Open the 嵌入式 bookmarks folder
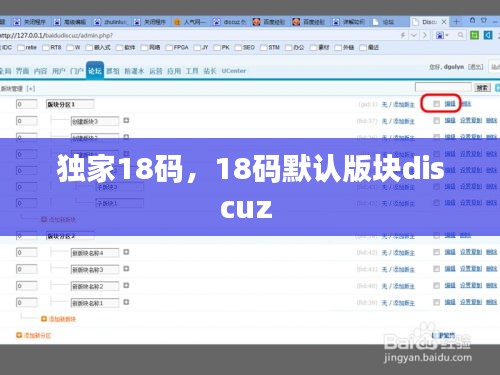The image size is (500, 375). click(x=98, y=48)
